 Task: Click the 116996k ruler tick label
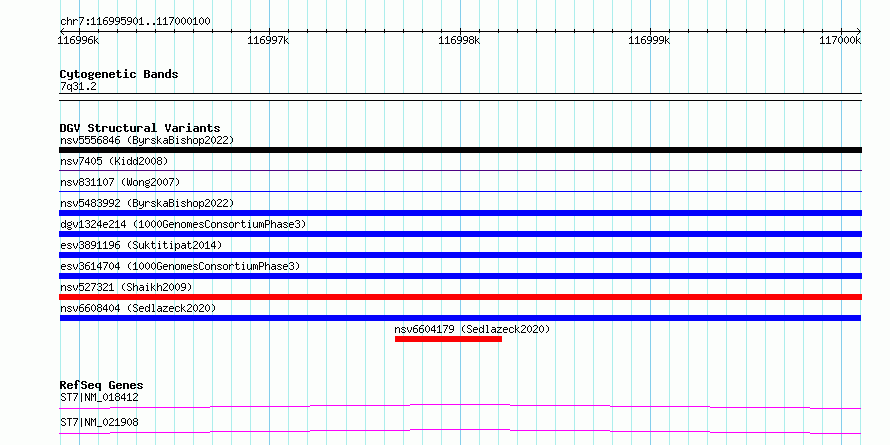(78, 40)
